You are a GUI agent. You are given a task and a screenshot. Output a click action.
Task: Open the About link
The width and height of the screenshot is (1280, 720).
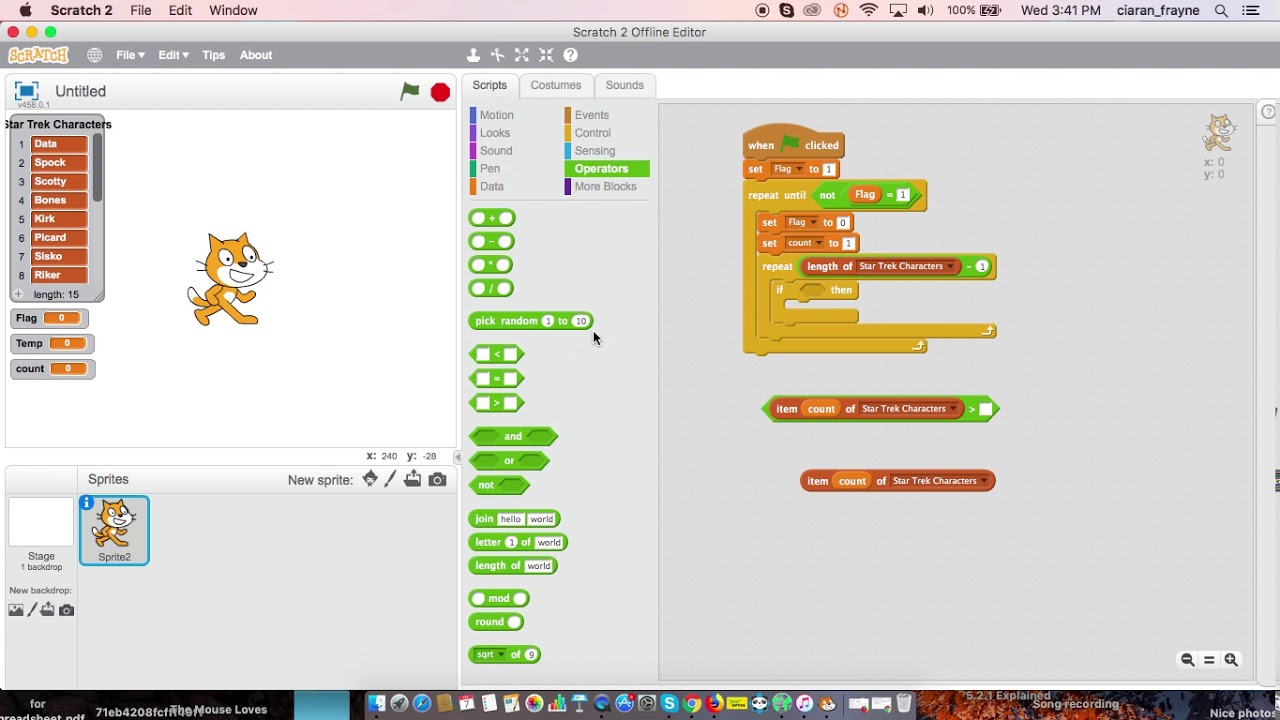point(256,55)
